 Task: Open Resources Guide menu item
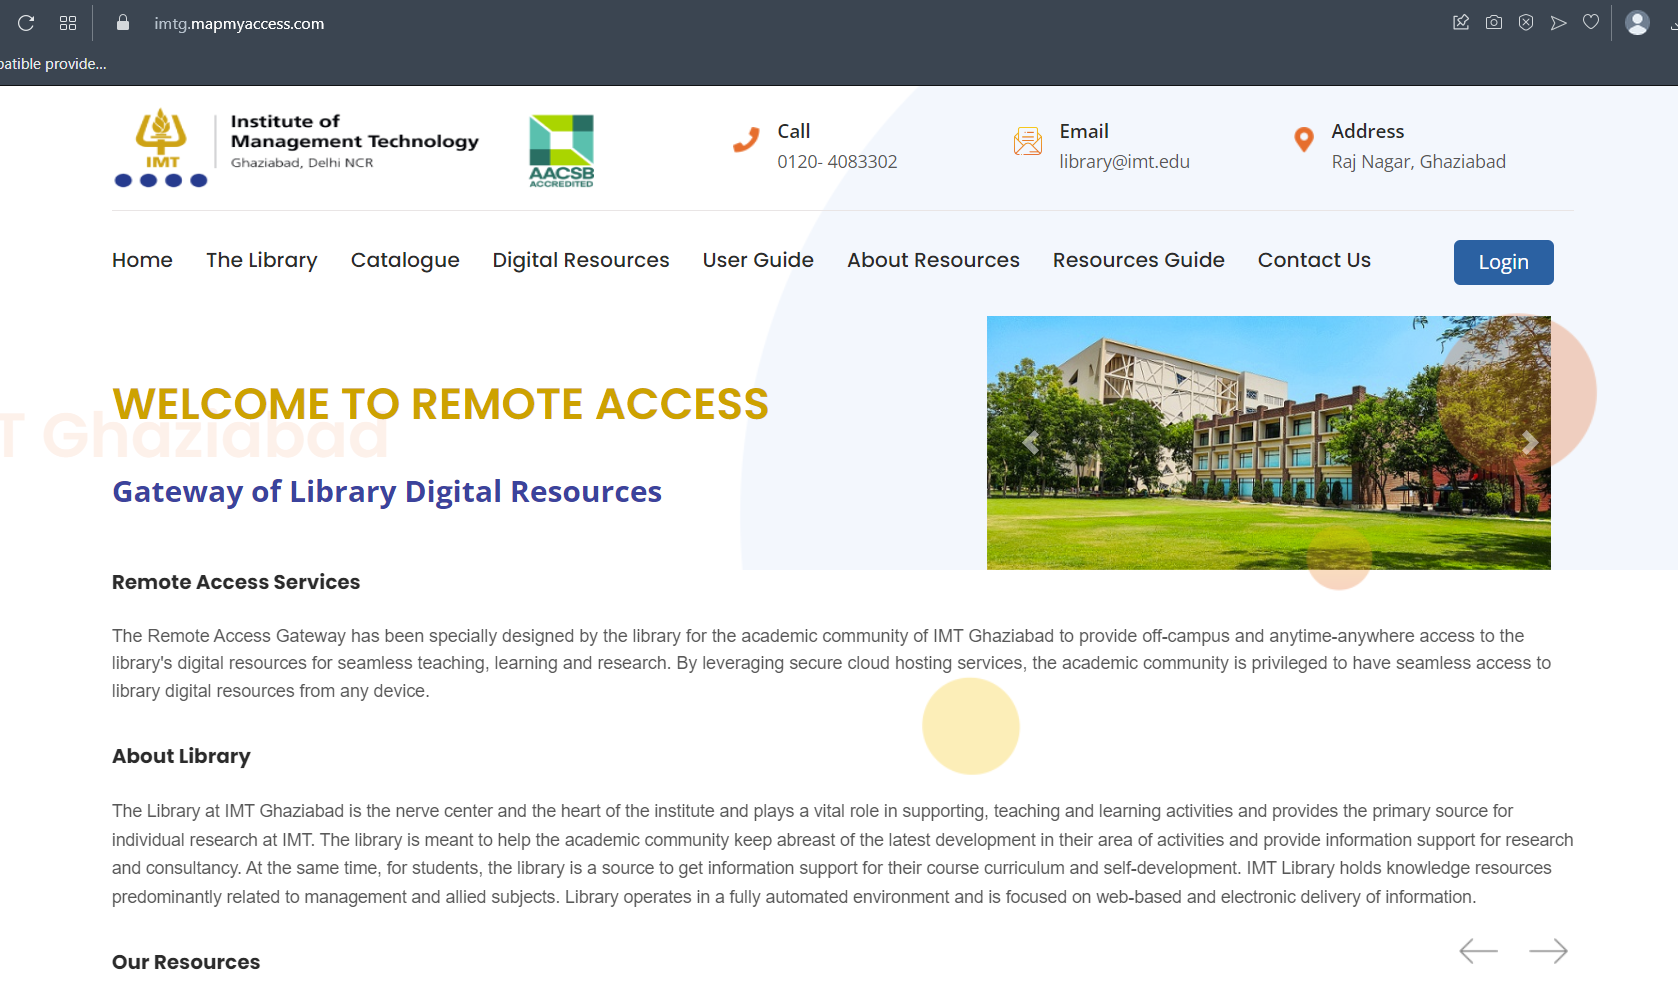pyautogui.click(x=1138, y=260)
